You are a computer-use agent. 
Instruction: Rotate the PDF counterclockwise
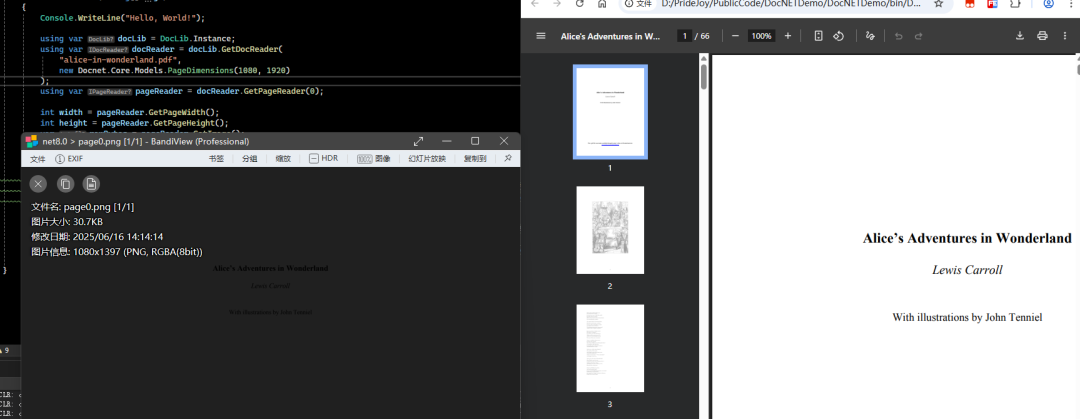coord(839,36)
